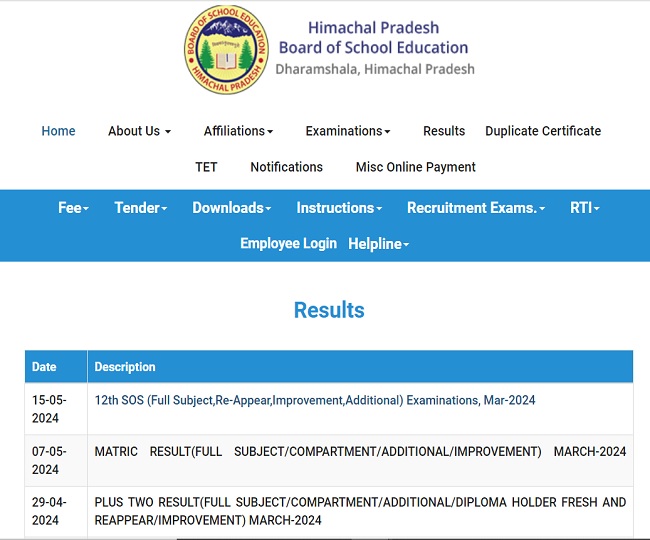Open the Tender dropdown menu

[140, 208]
